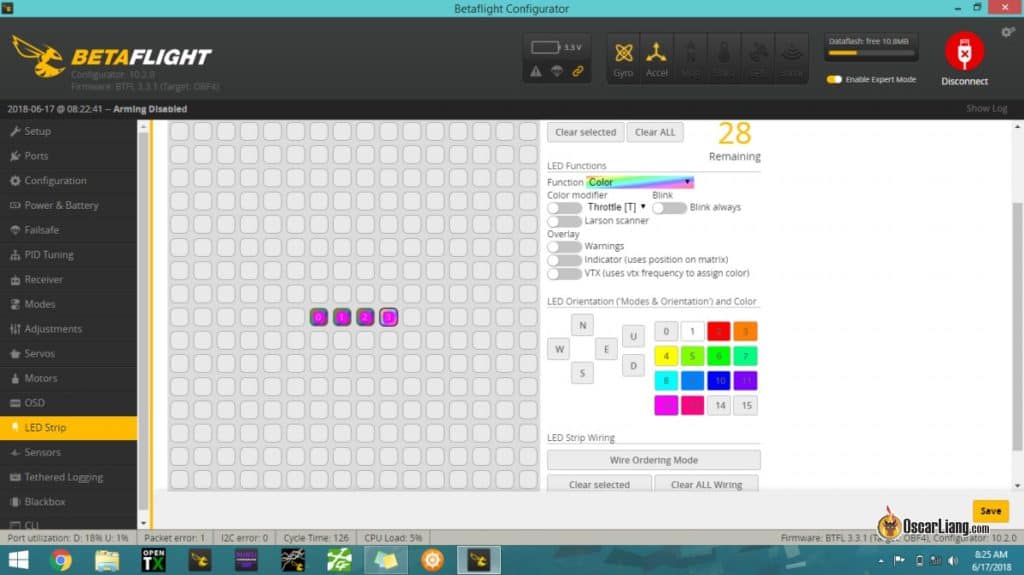Click the Receiver tab icon
1024x575 pixels.
click(x=15, y=280)
